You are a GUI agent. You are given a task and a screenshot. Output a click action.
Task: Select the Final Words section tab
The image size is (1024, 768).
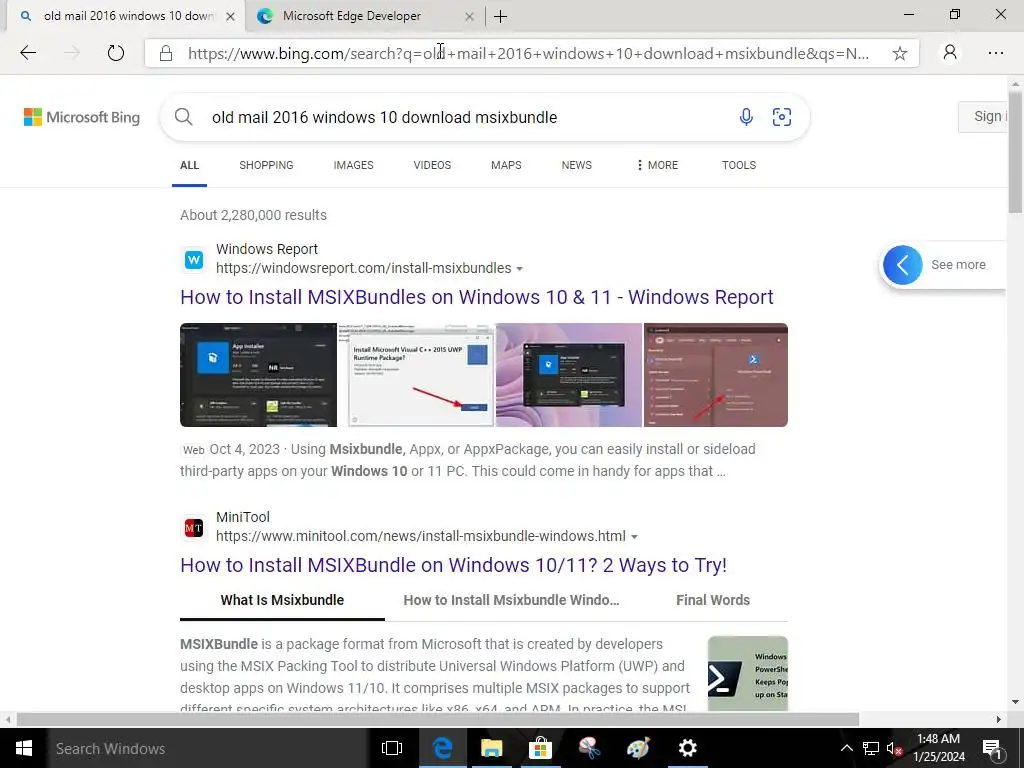click(x=713, y=600)
